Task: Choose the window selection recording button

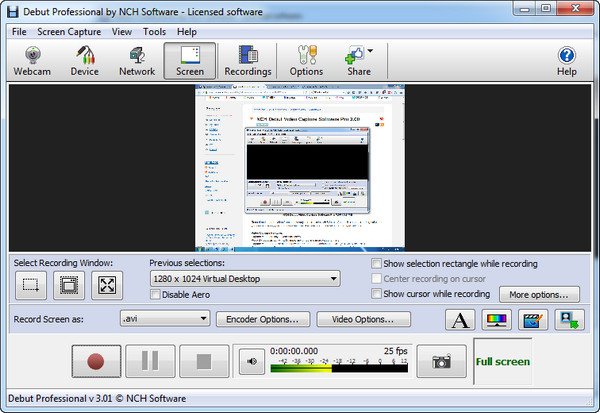Action: coord(69,285)
